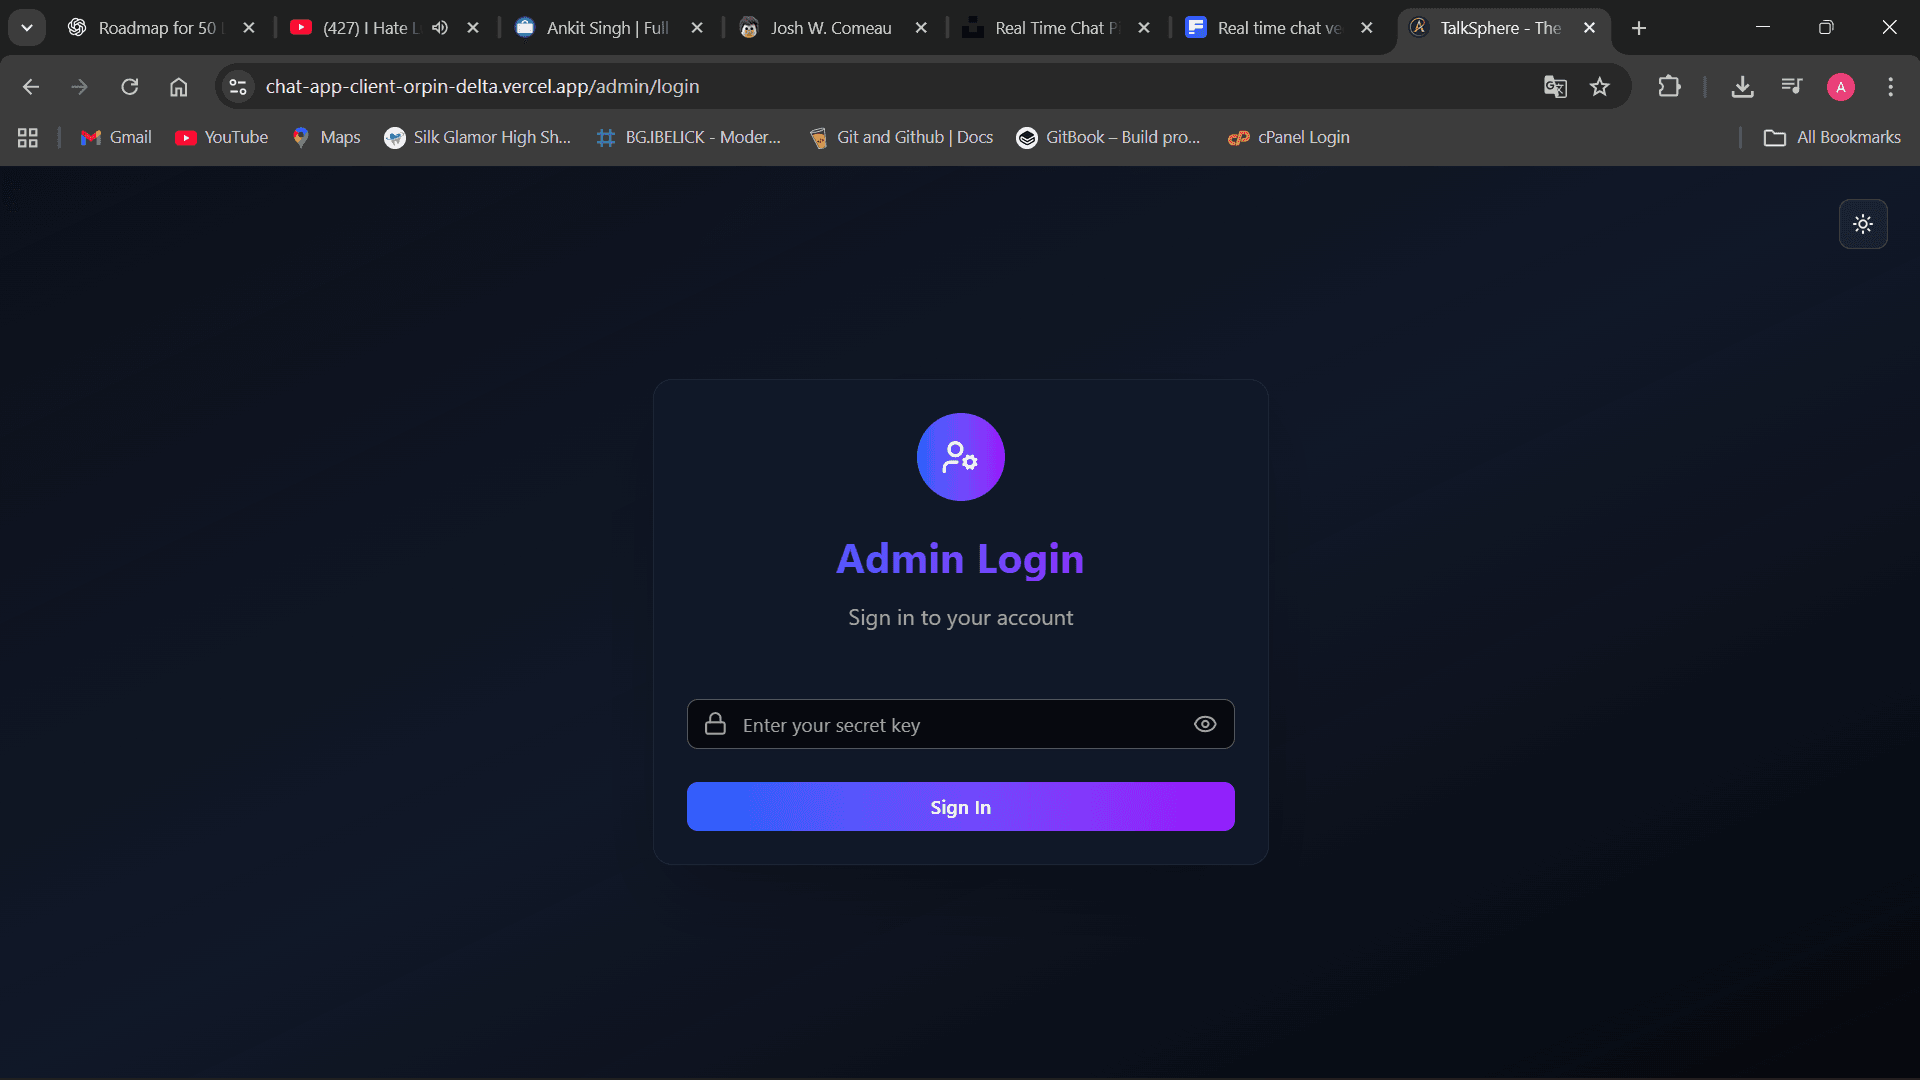Bookmark this page with star icon

[1600, 87]
